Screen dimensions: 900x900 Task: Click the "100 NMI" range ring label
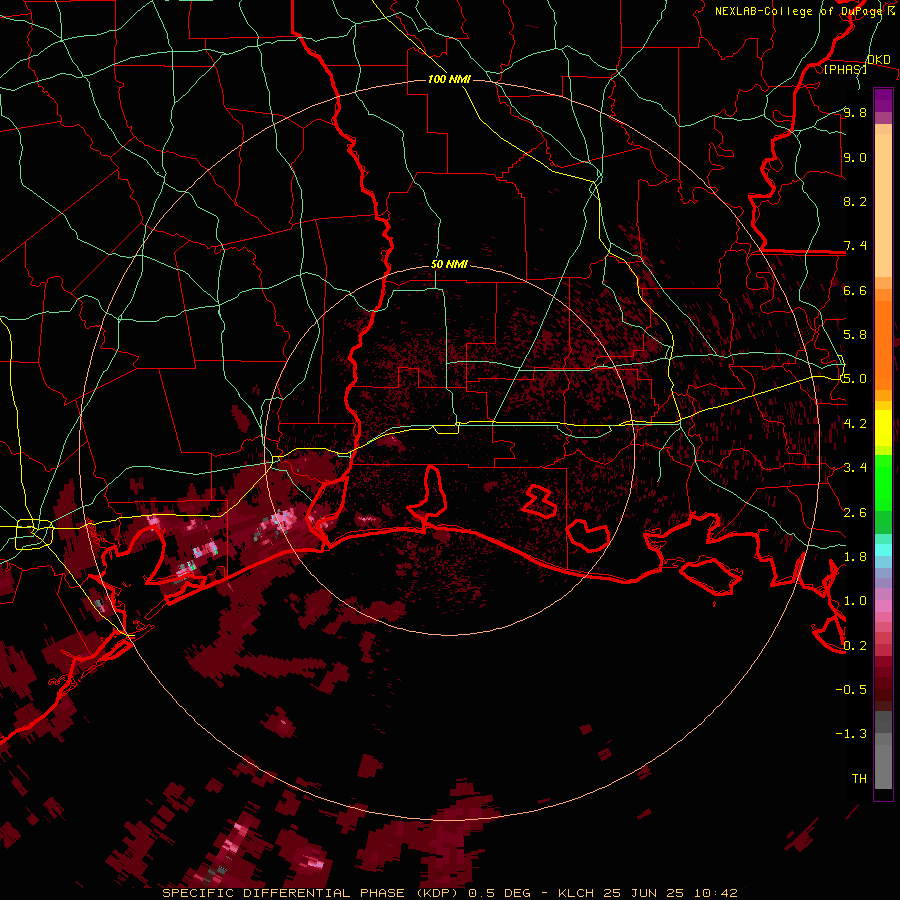(x=449, y=79)
